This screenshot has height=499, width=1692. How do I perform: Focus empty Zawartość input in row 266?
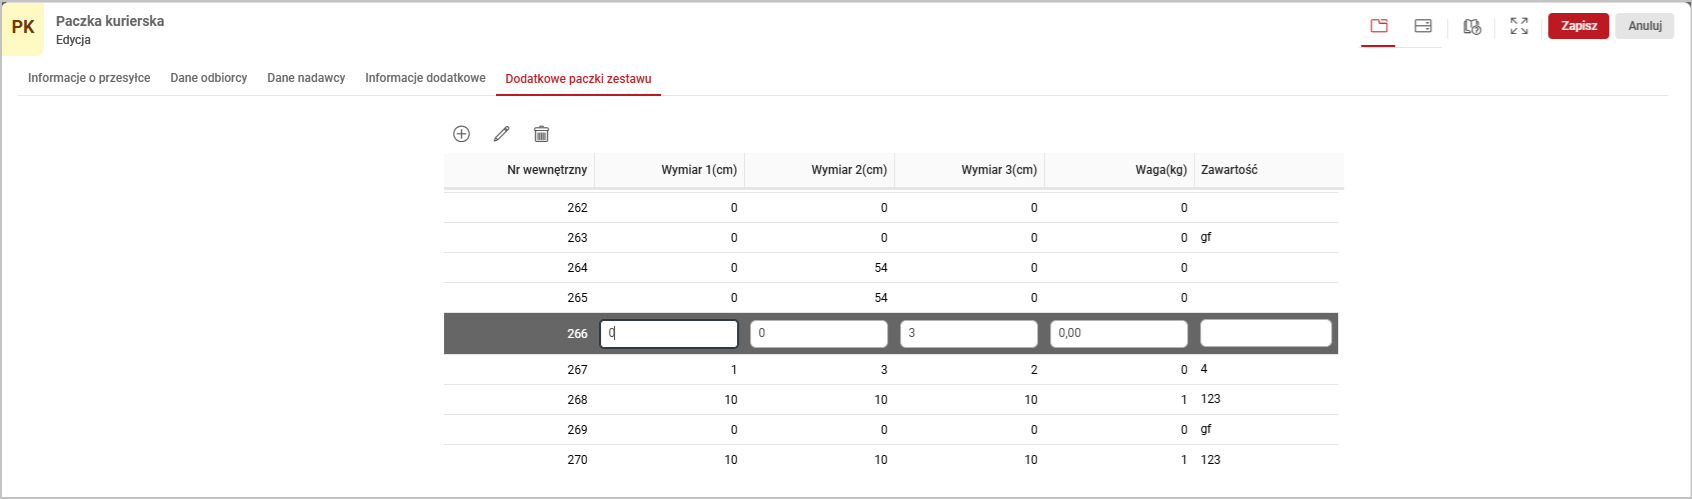coord(1266,333)
